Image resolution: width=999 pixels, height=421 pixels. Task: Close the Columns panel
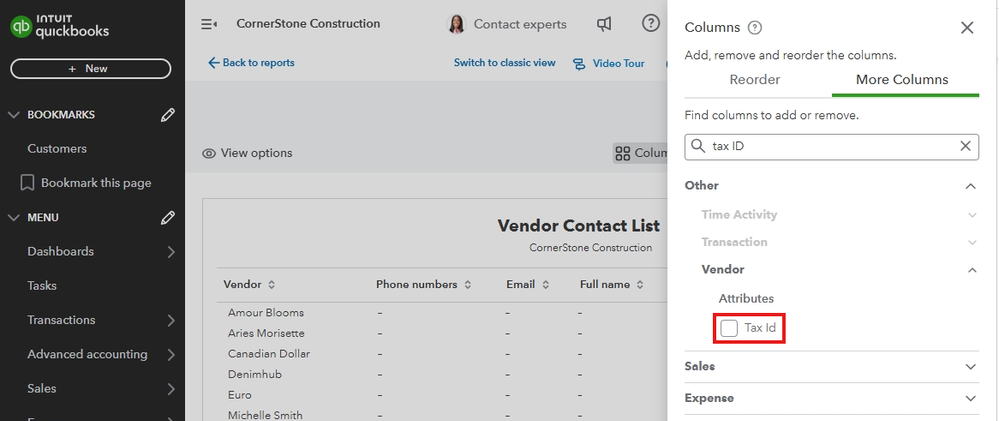(967, 27)
